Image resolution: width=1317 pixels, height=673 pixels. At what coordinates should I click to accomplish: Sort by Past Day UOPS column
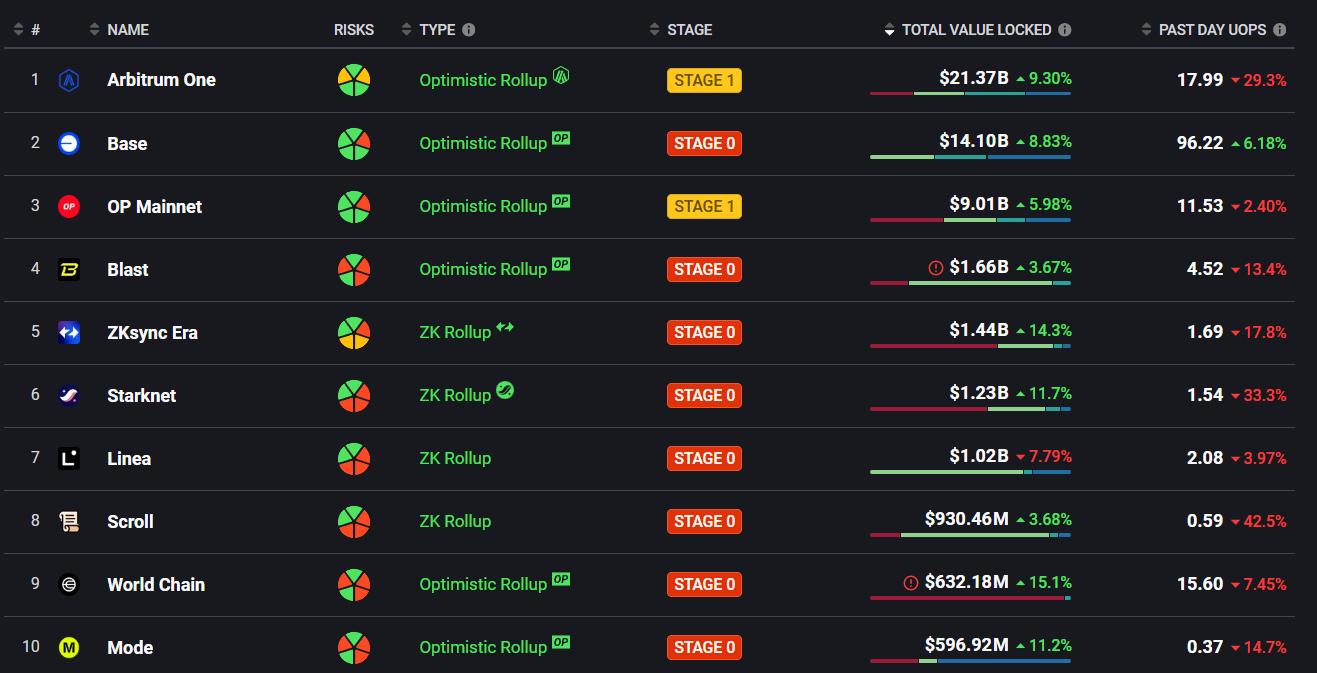(1212, 30)
